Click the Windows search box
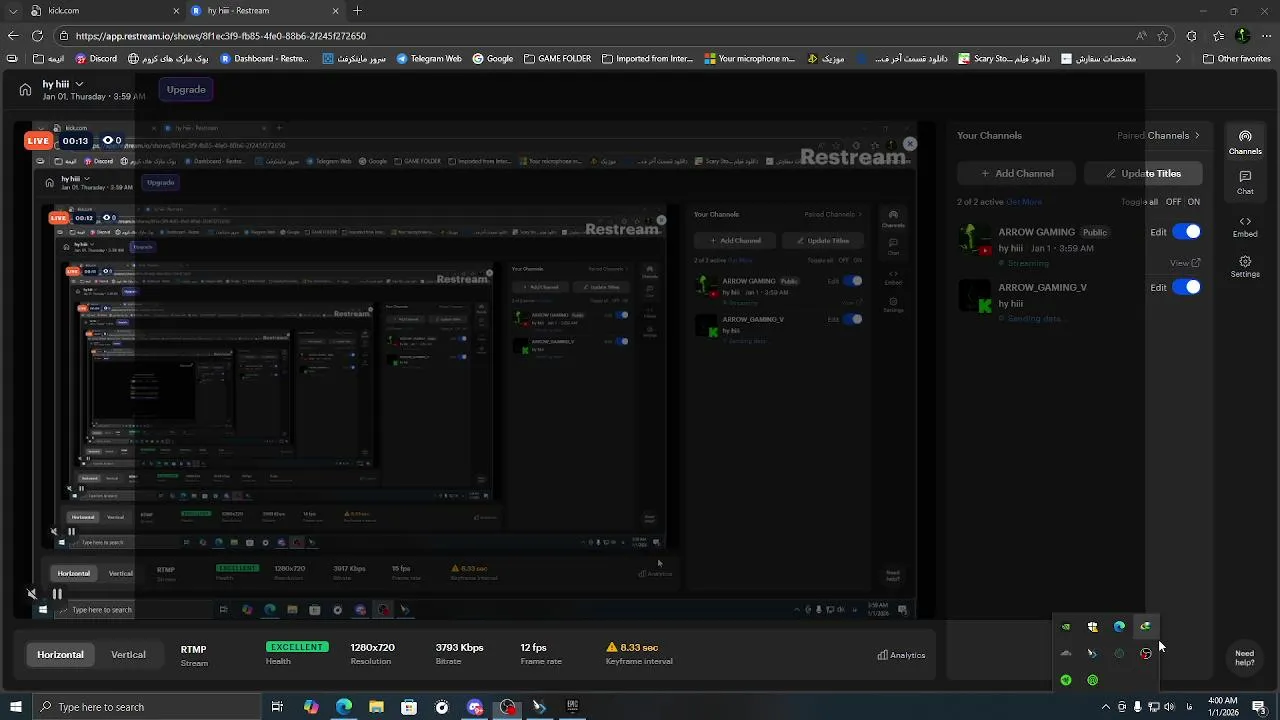The height and width of the screenshot is (720, 1280). [146, 707]
